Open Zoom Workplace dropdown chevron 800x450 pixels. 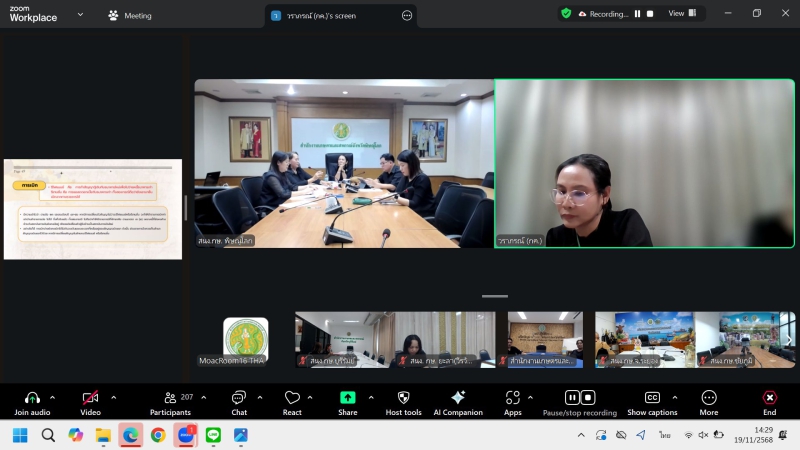79,15
